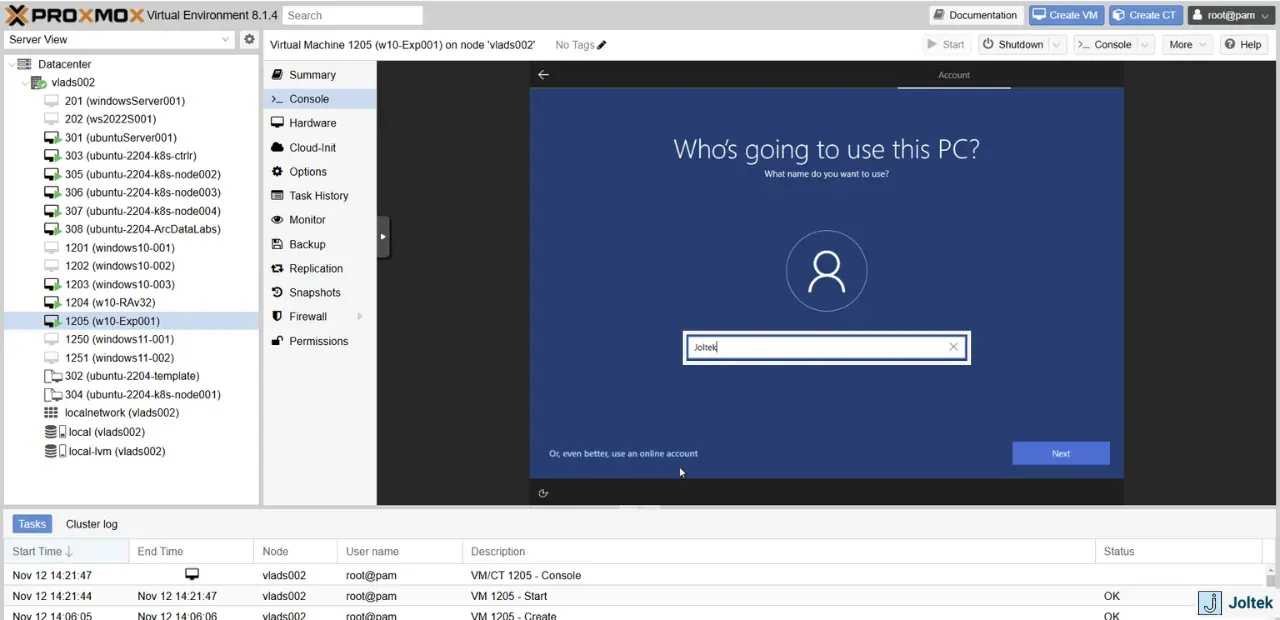Open the Server View dropdown
The height and width of the screenshot is (620, 1280).
pos(225,40)
